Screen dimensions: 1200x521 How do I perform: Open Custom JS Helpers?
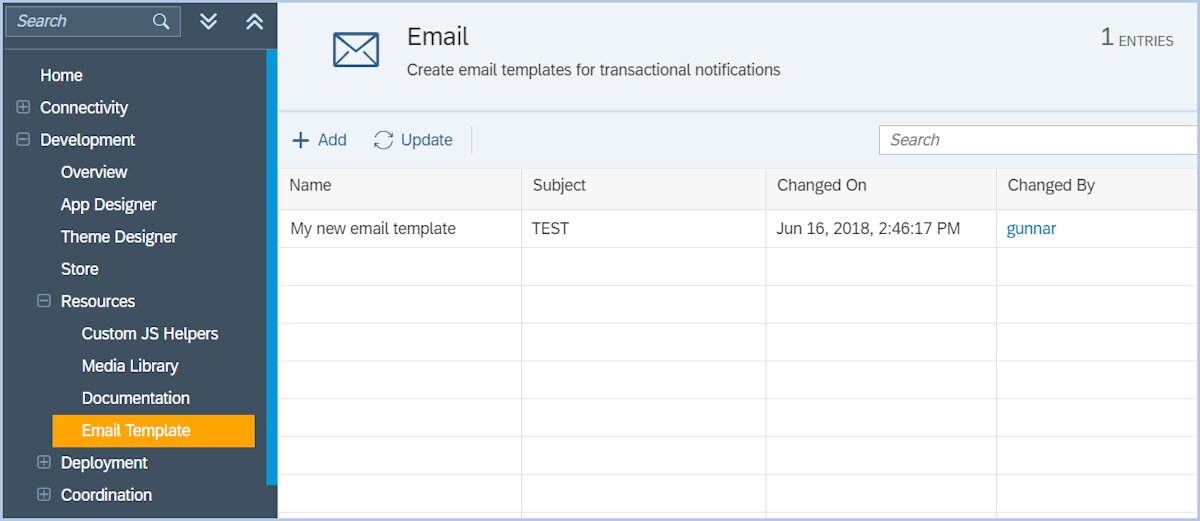point(149,333)
